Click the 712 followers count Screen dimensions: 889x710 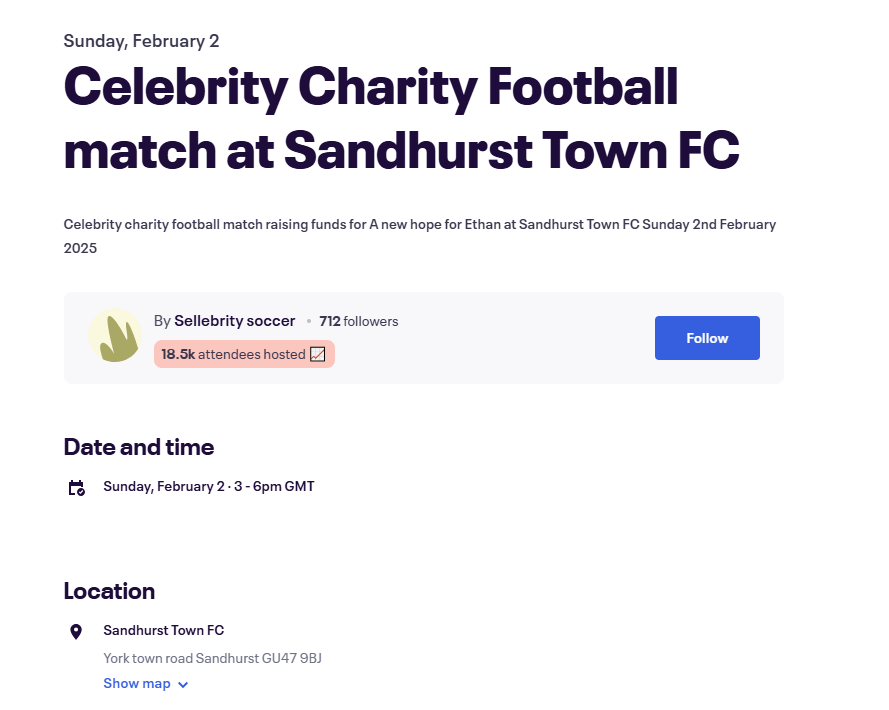(x=358, y=322)
